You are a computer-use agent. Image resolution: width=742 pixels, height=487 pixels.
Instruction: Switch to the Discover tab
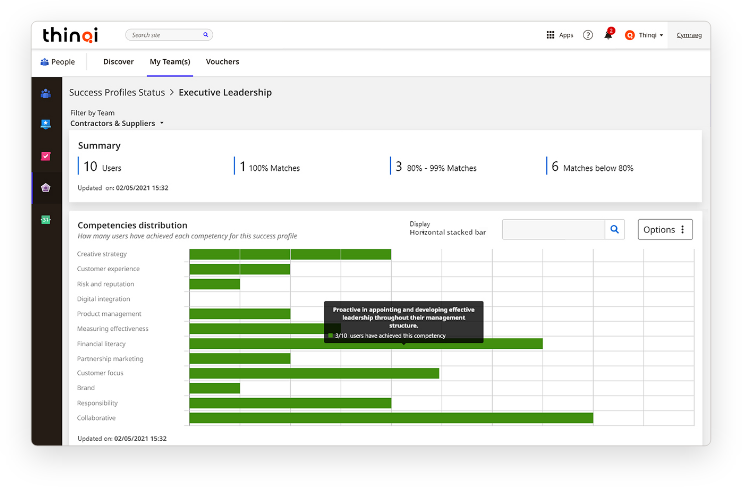118,62
